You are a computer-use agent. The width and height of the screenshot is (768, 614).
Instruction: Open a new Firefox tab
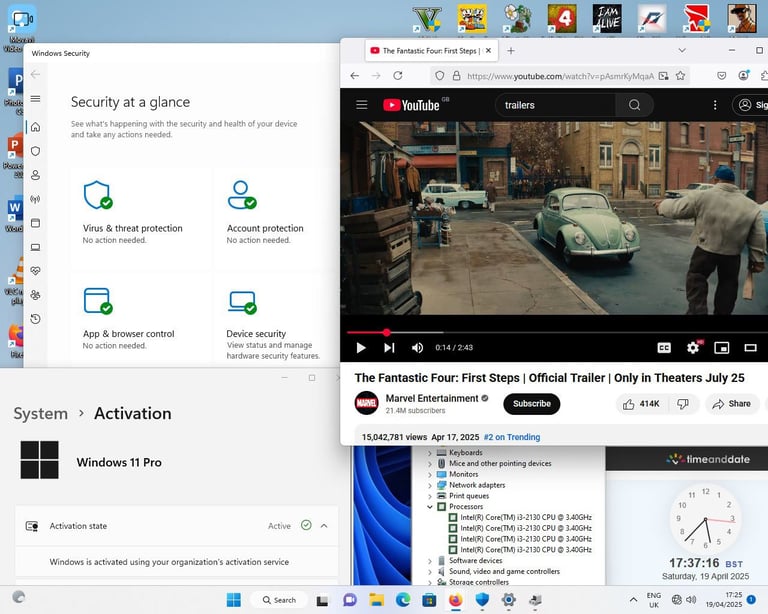coord(511,50)
